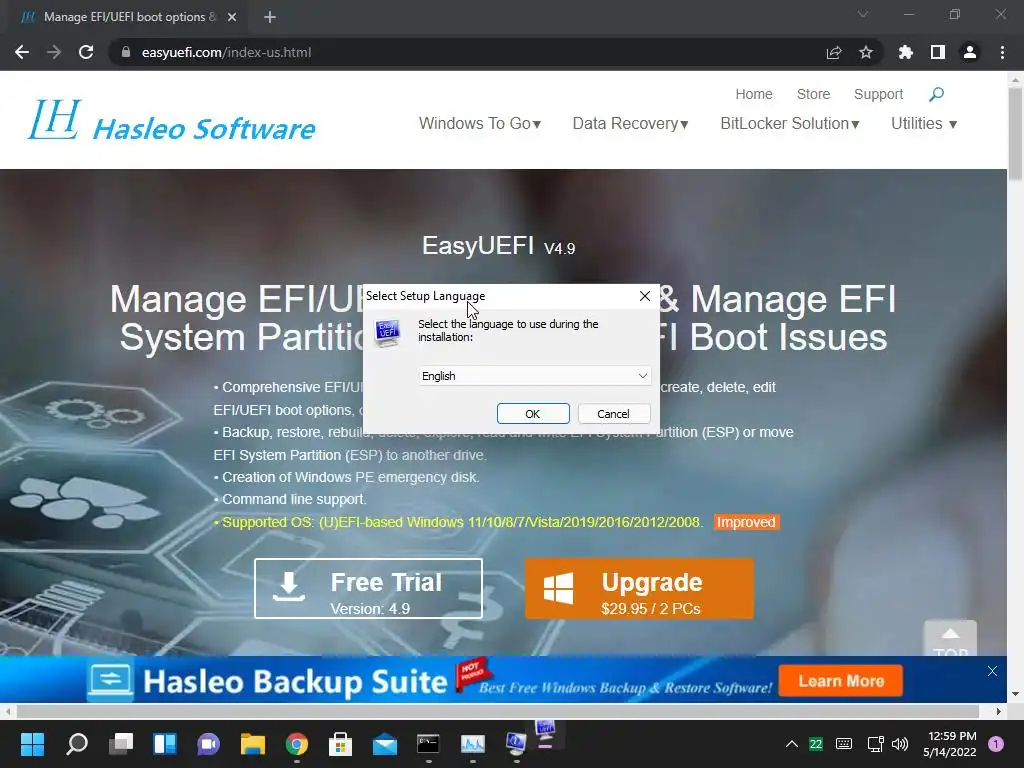The height and width of the screenshot is (768, 1024).
Task: Bookmark this page with star icon
Action: click(866, 52)
